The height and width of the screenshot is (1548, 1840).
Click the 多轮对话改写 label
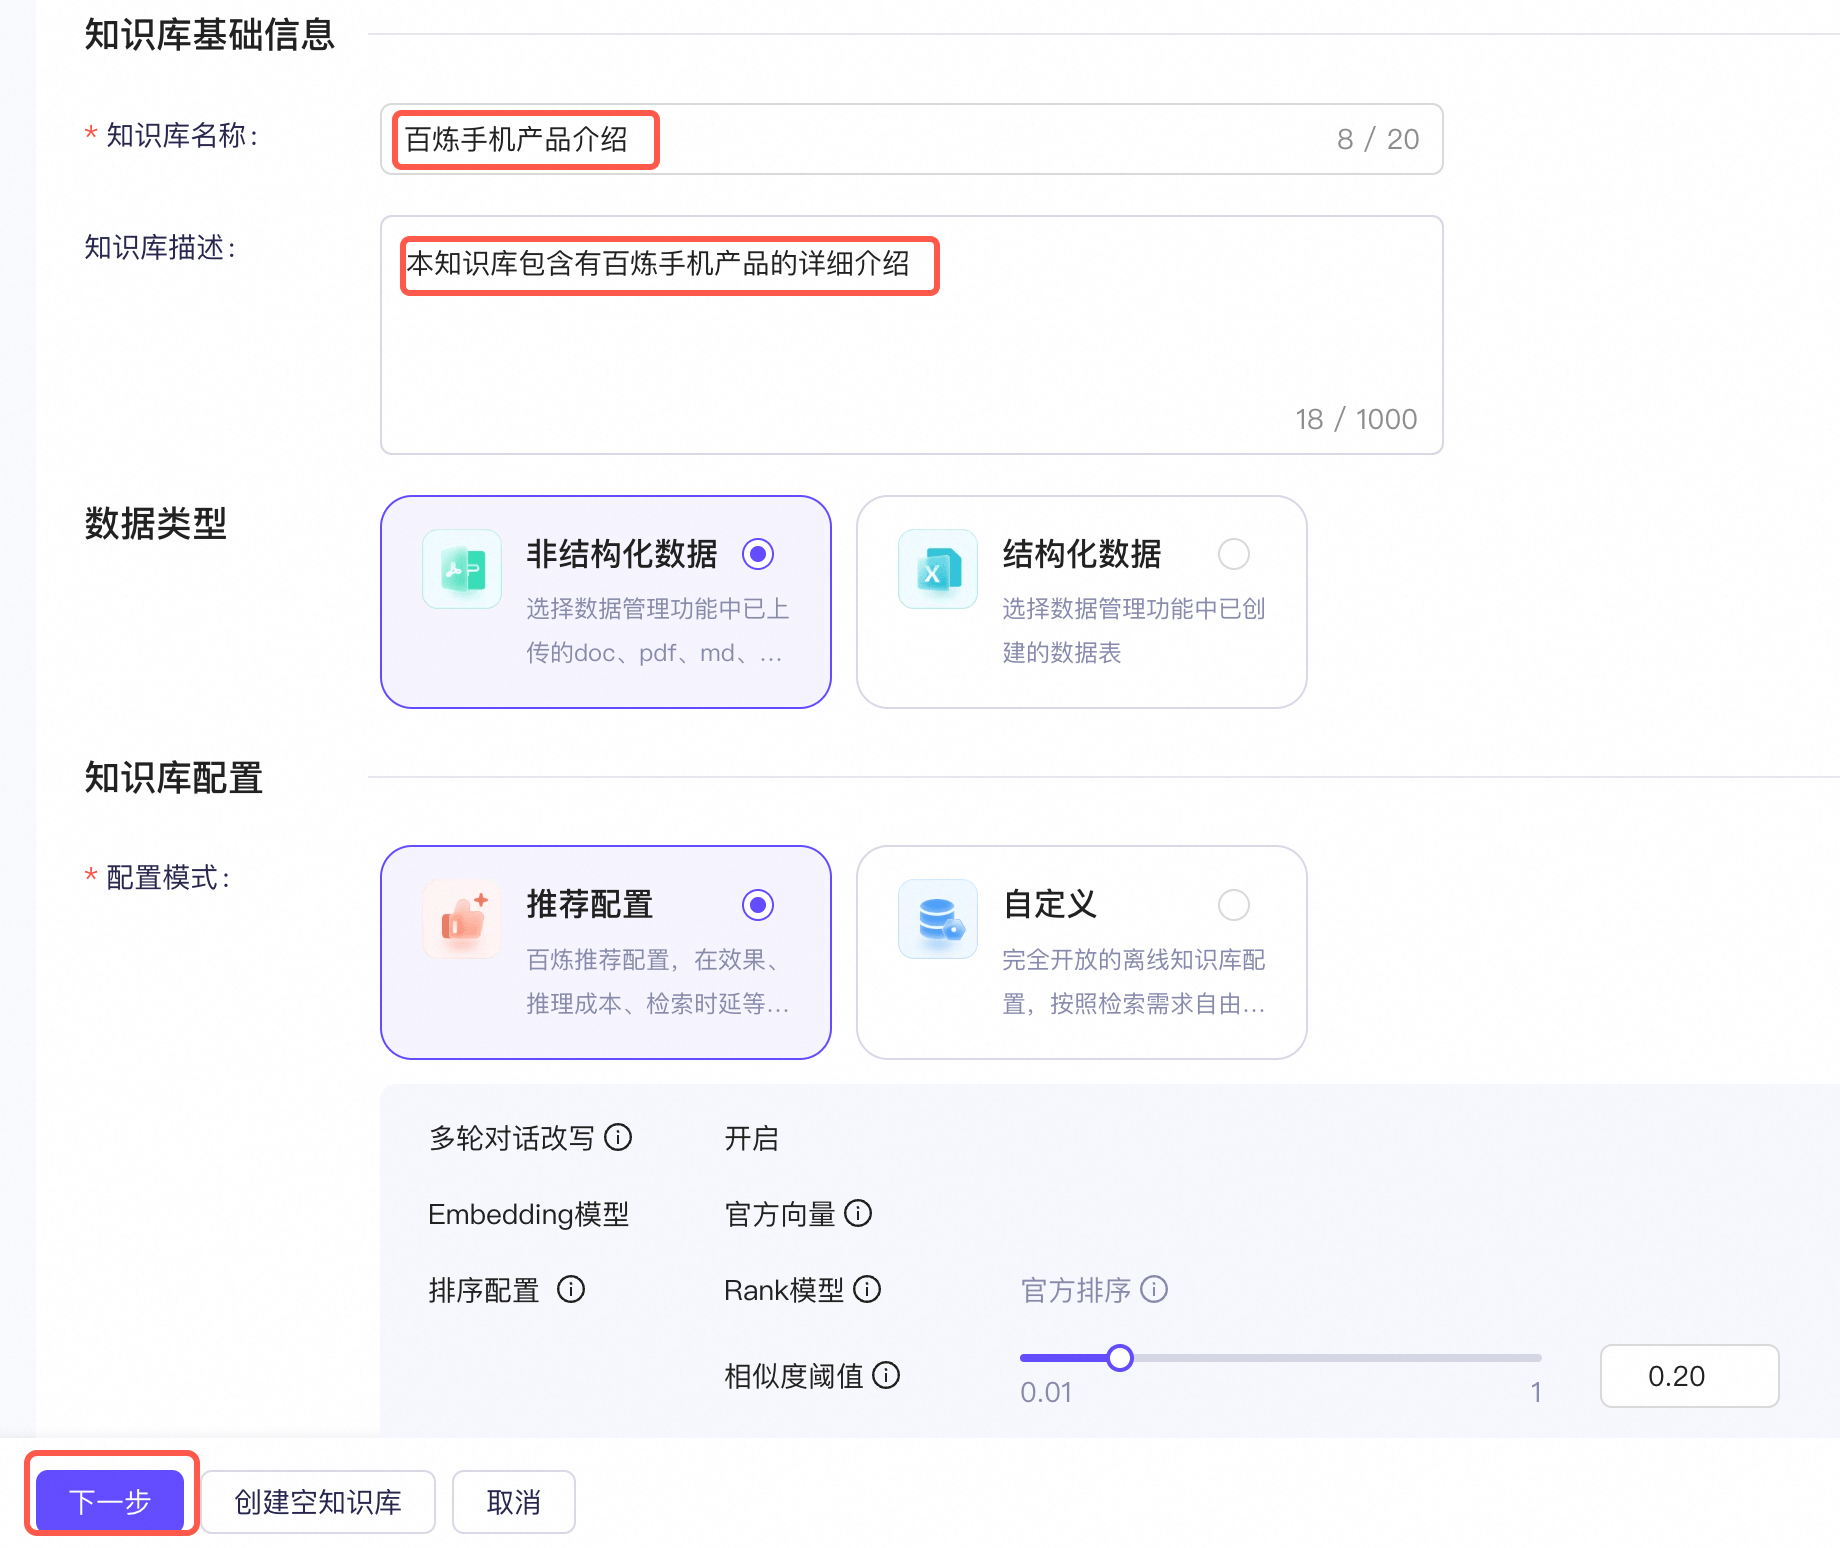(x=512, y=1138)
